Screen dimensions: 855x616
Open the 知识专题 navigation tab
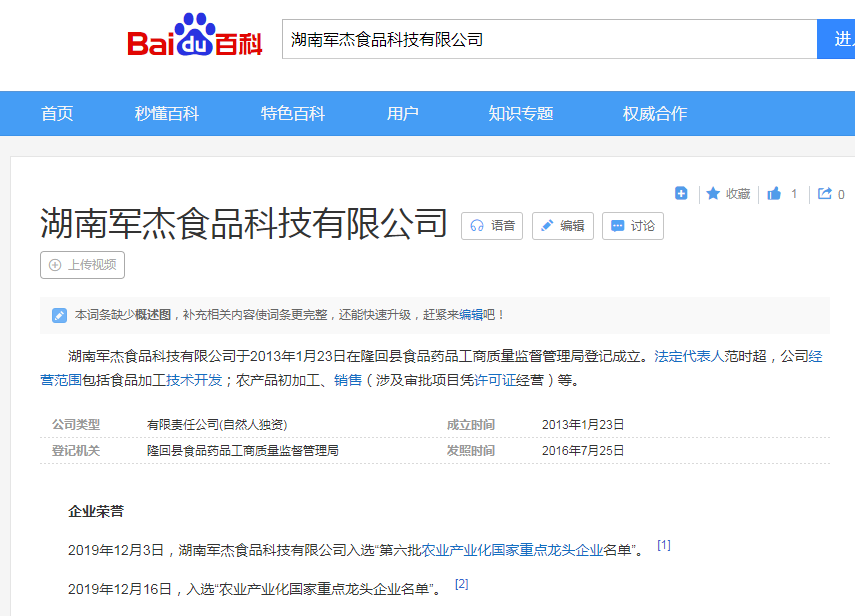(x=521, y=113)
